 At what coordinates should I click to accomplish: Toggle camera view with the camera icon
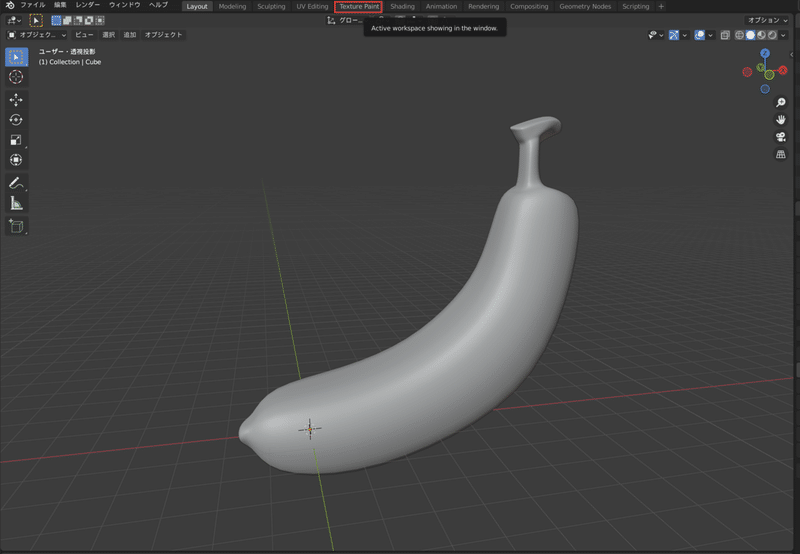point(781,137)
